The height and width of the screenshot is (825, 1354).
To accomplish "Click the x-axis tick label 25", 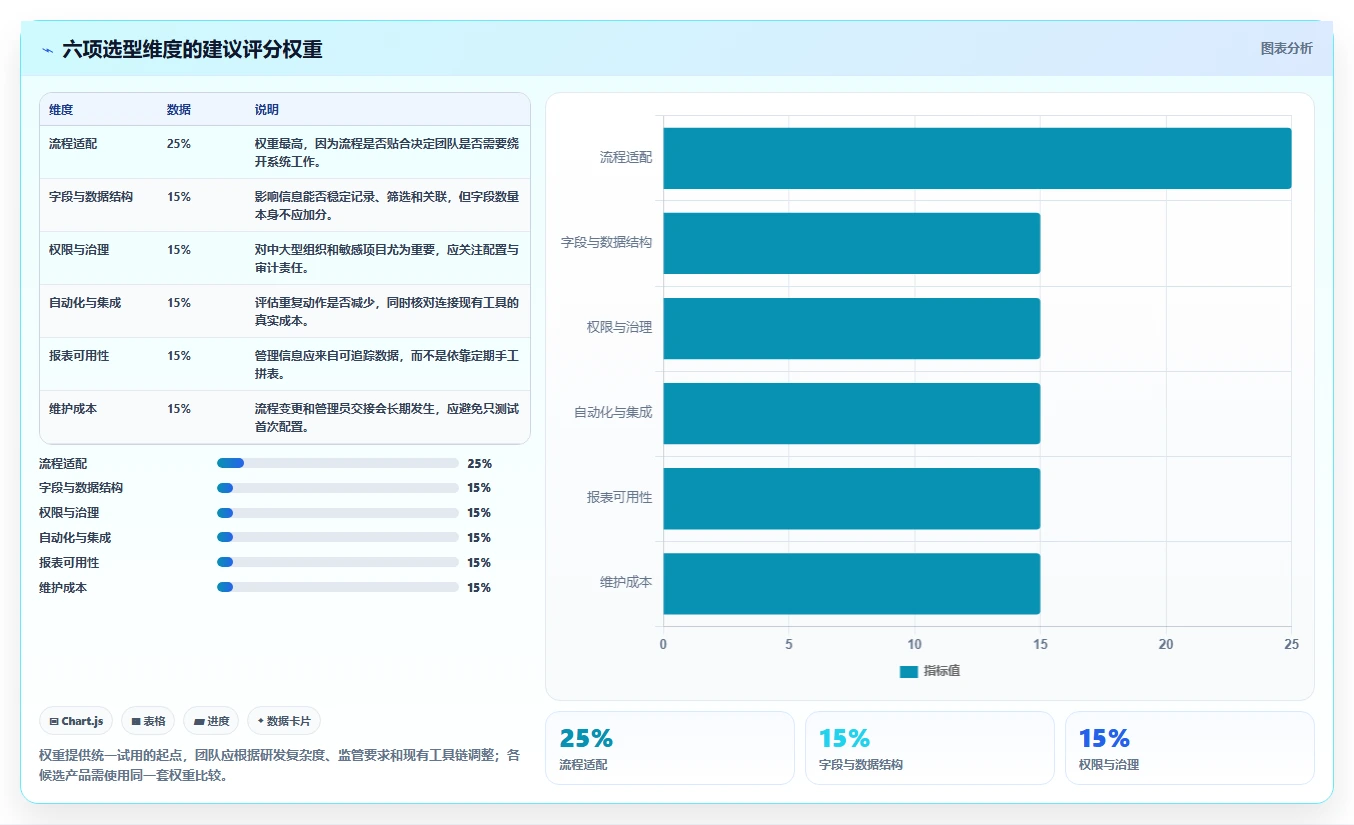I will click(x=1291, y=645).
